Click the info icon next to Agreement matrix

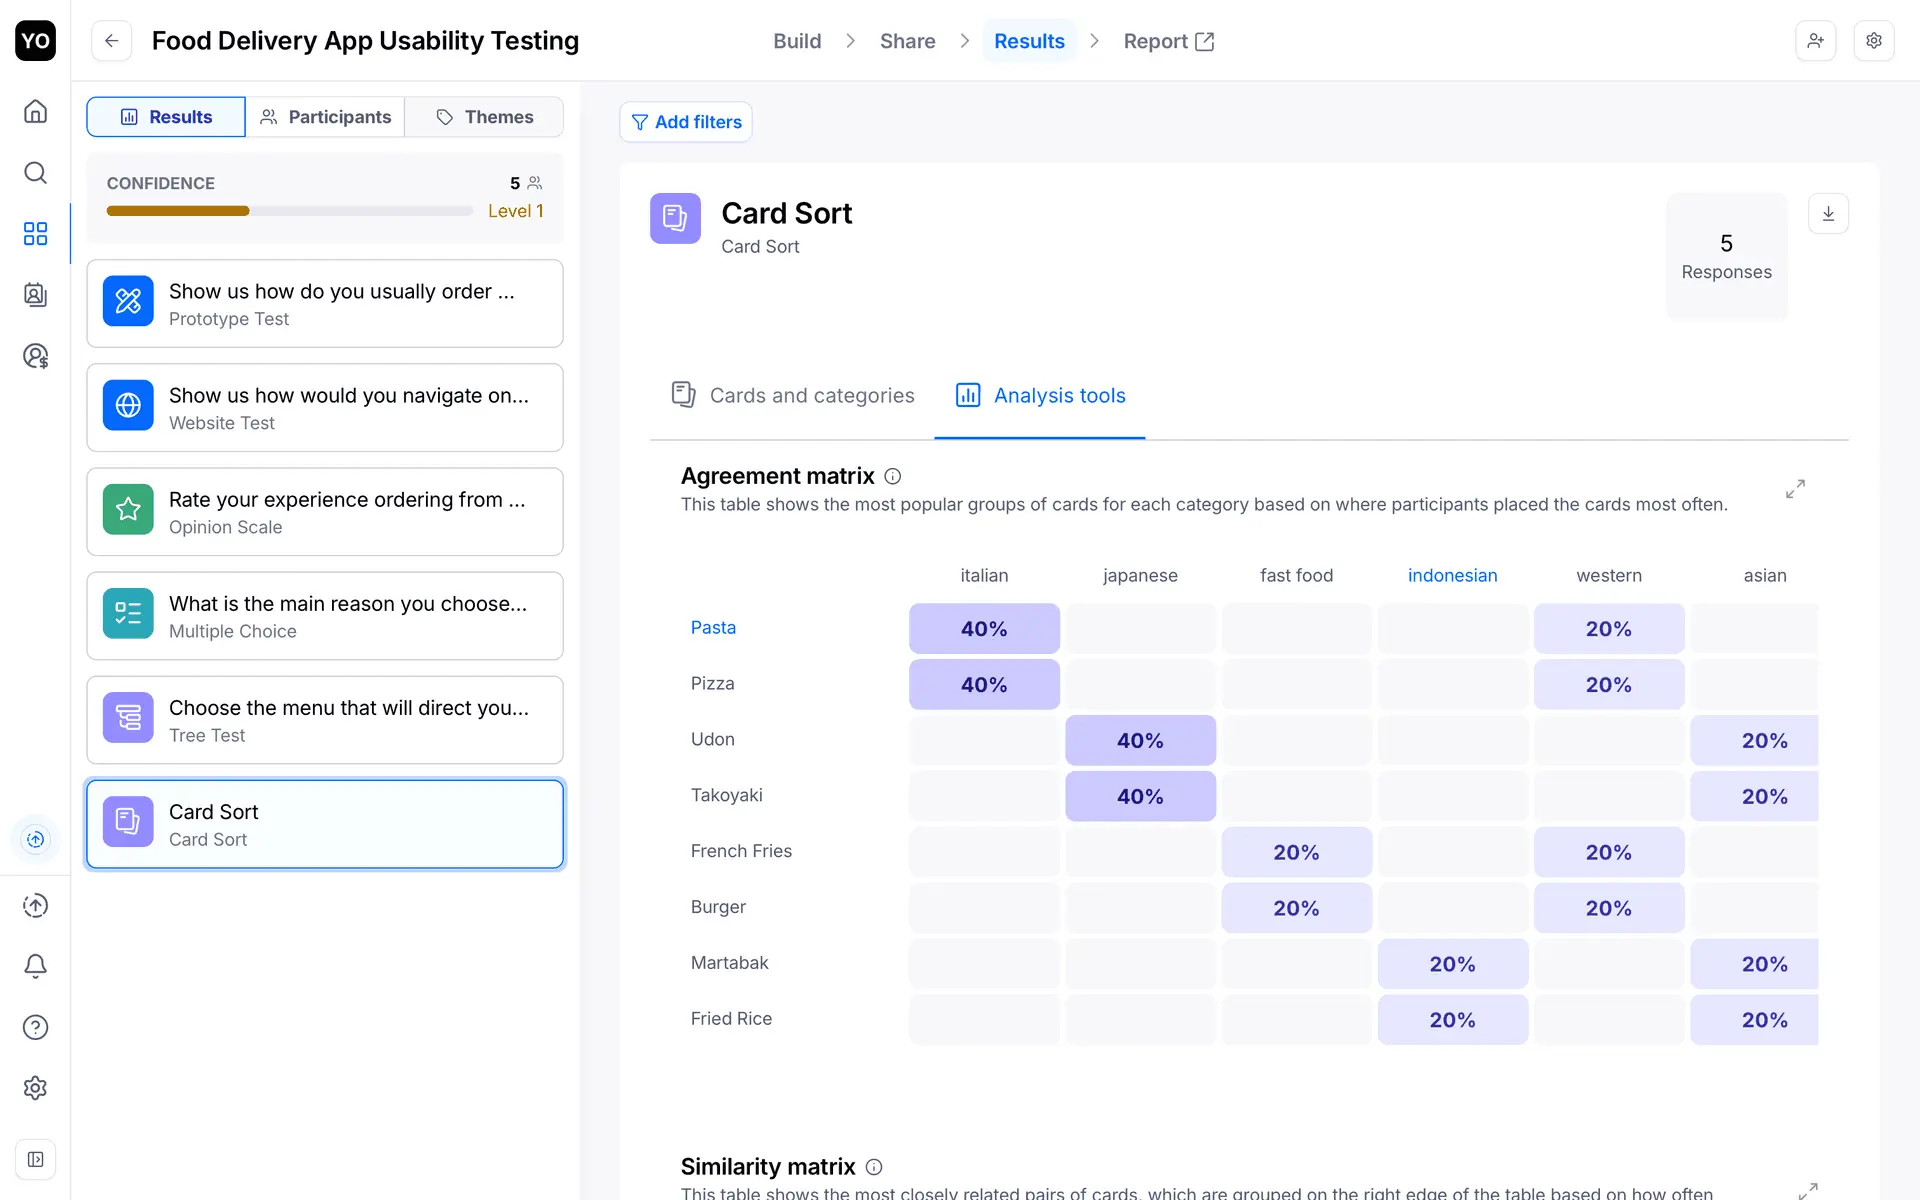893,477
